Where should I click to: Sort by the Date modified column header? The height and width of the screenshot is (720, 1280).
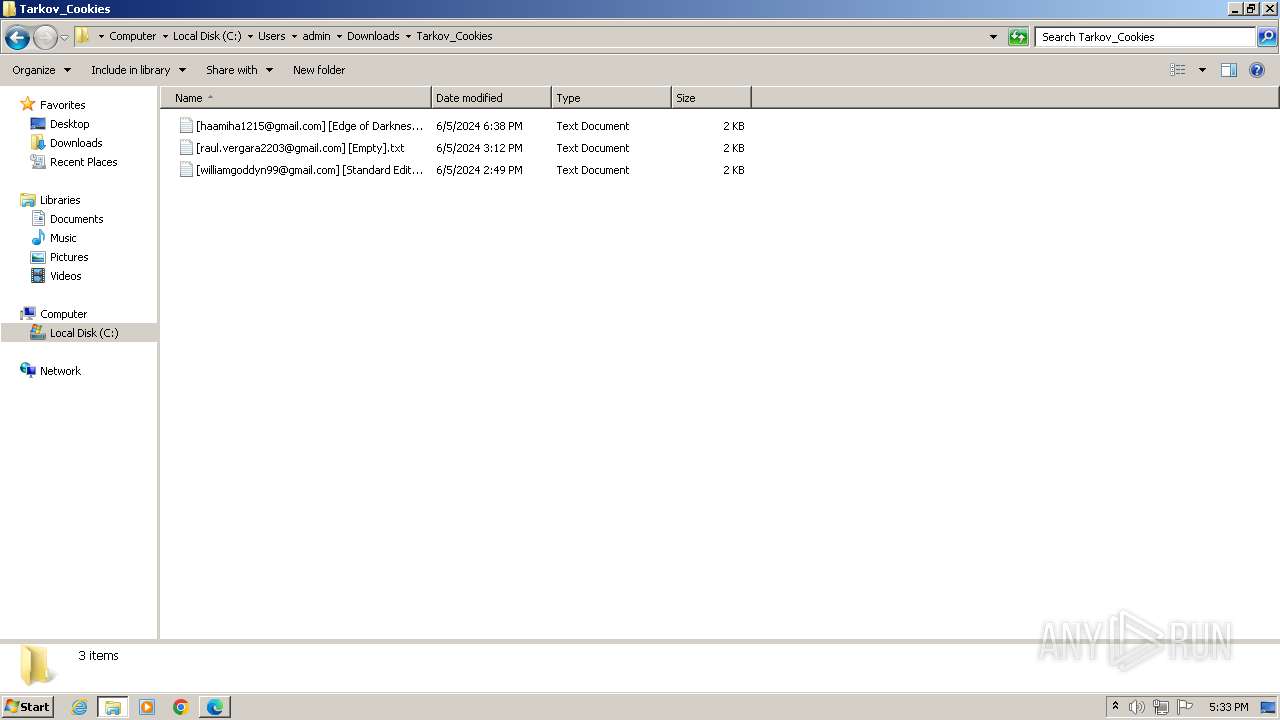491,98
